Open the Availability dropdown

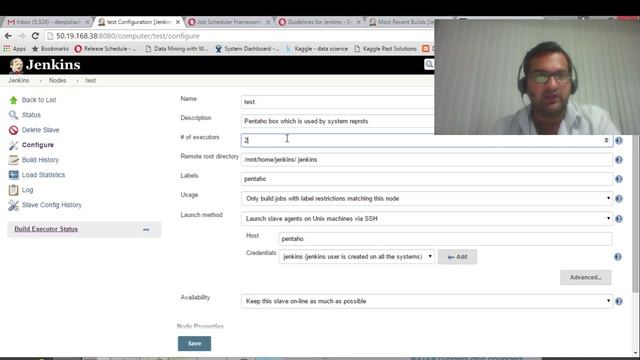tap(427, 301)
